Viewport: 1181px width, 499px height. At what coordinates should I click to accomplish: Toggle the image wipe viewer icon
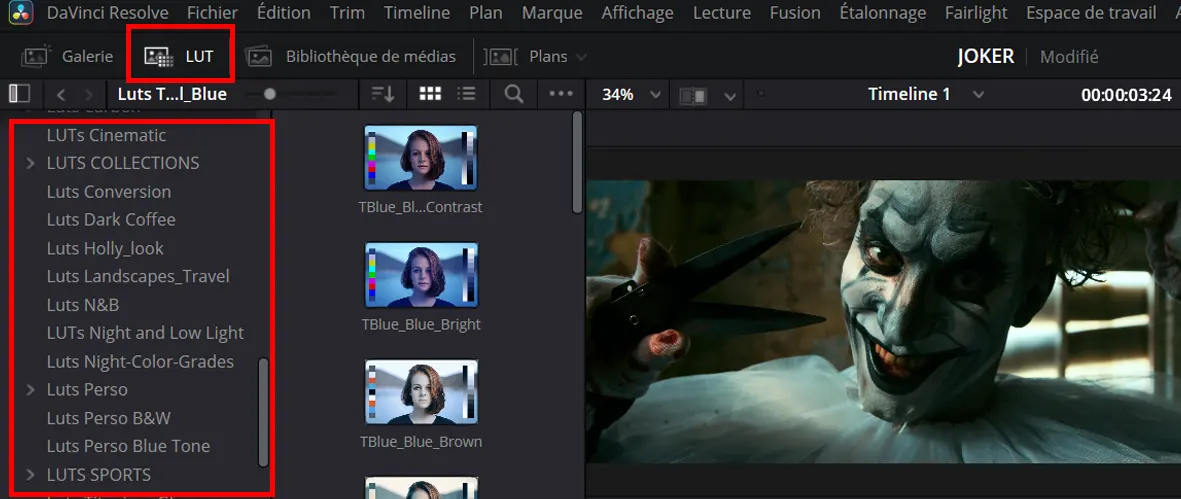coord(694,96)
